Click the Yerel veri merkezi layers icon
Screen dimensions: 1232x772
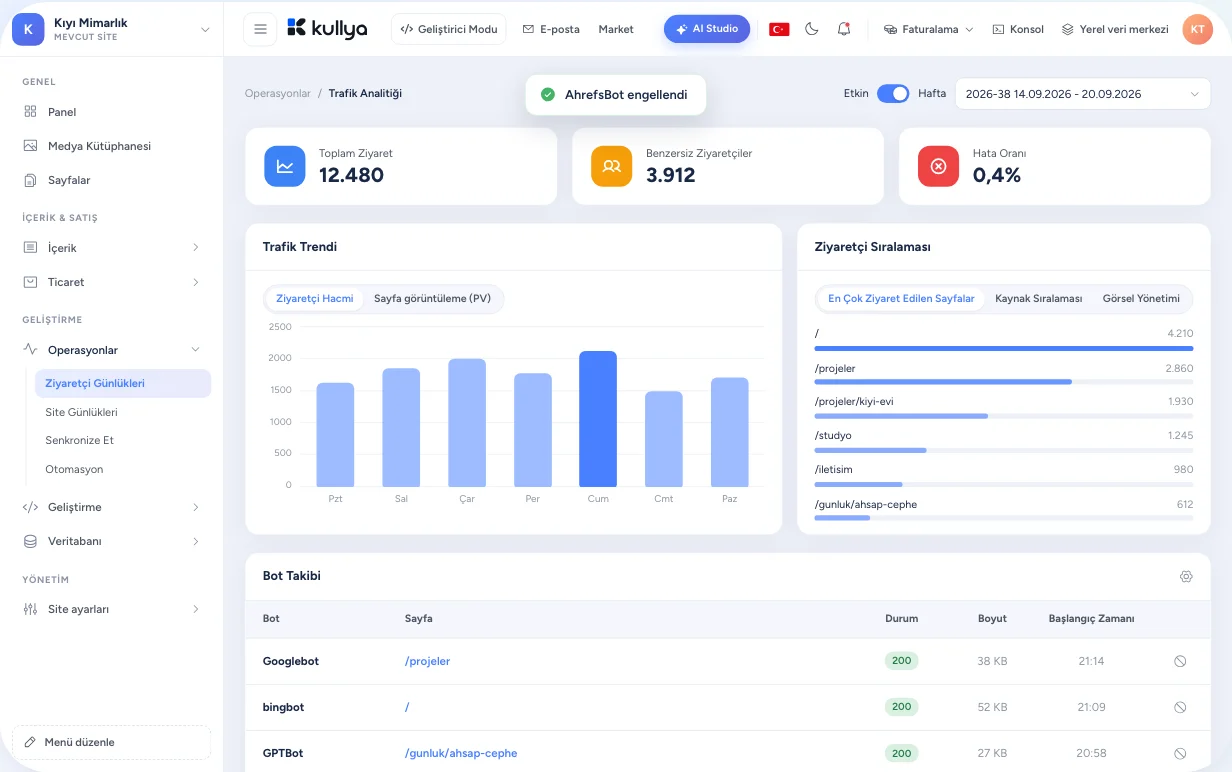pos(1068,29)
